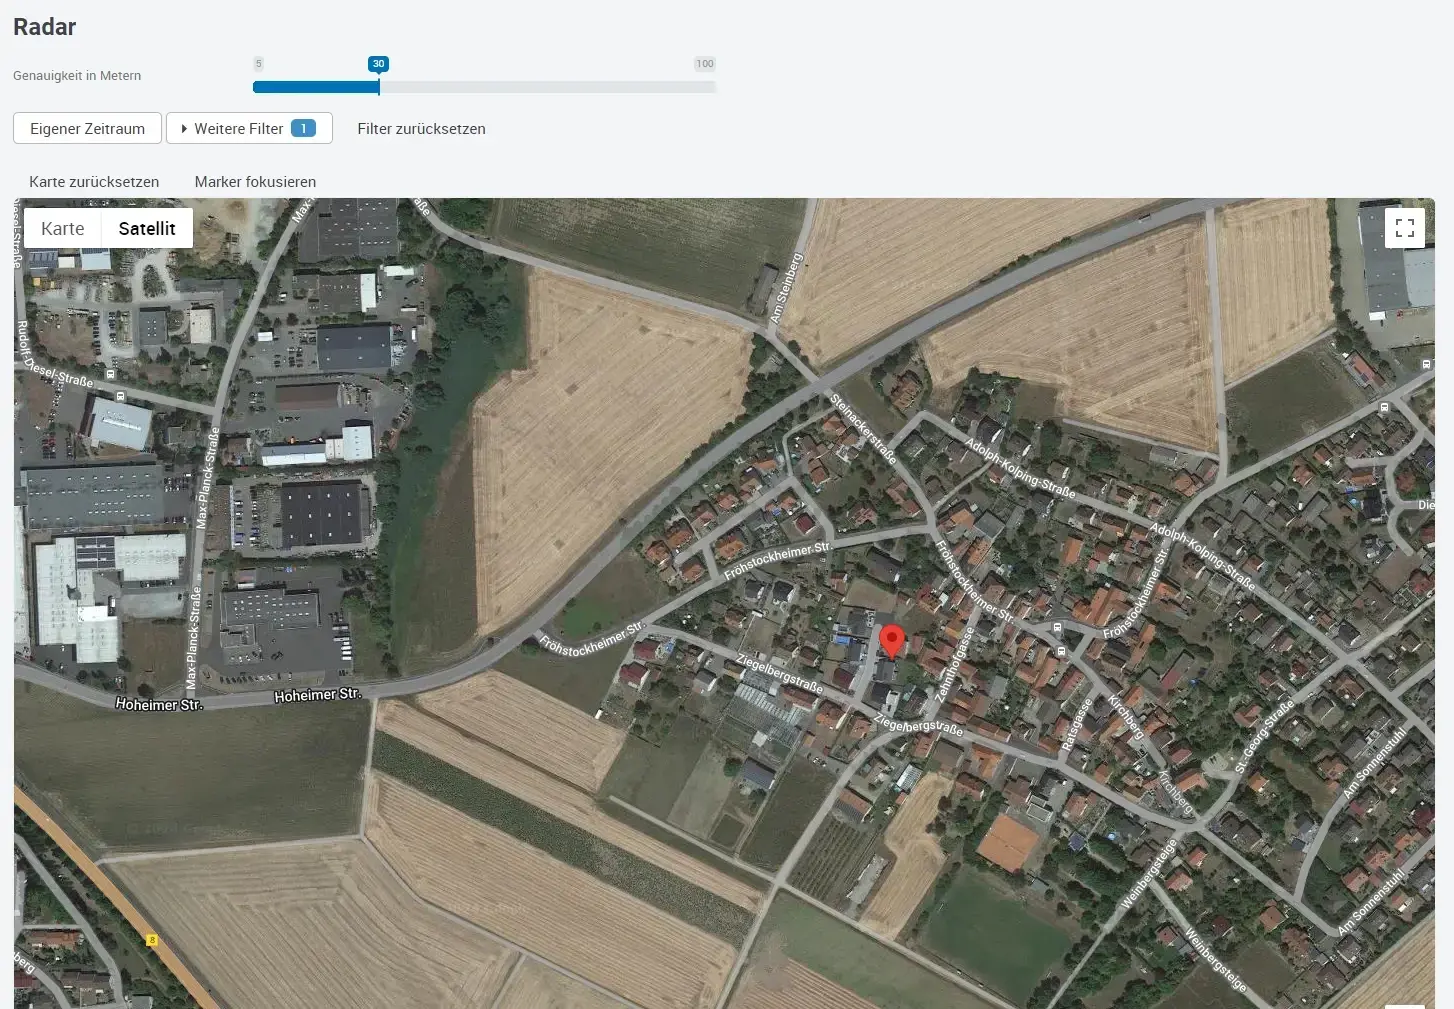
Task: Open the map in fullscreen view
Action: (1404, 228)
